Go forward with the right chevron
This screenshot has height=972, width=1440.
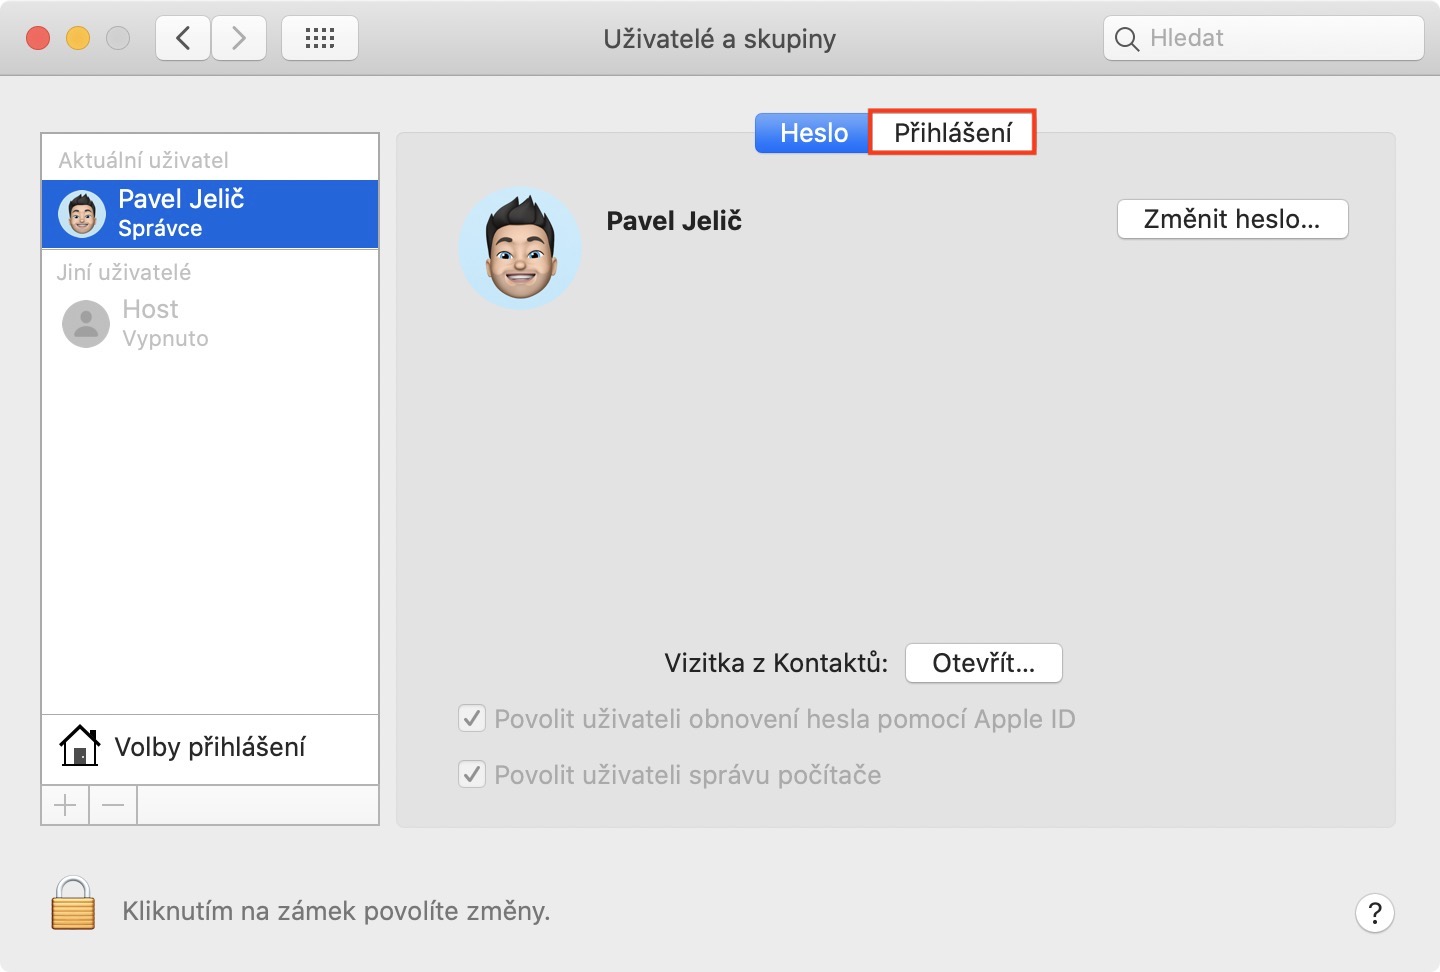[239, 39]
